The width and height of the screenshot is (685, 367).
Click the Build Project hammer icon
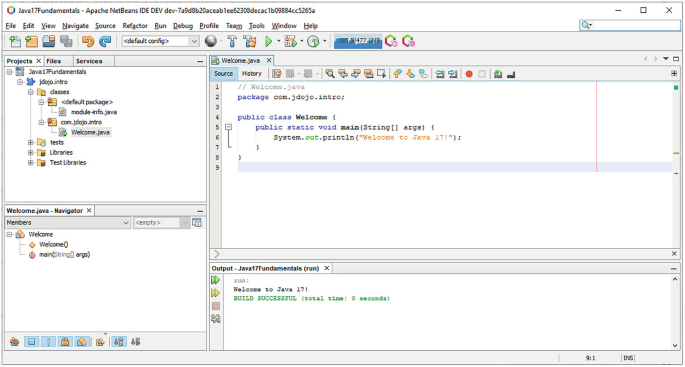(x=232, y=42)
